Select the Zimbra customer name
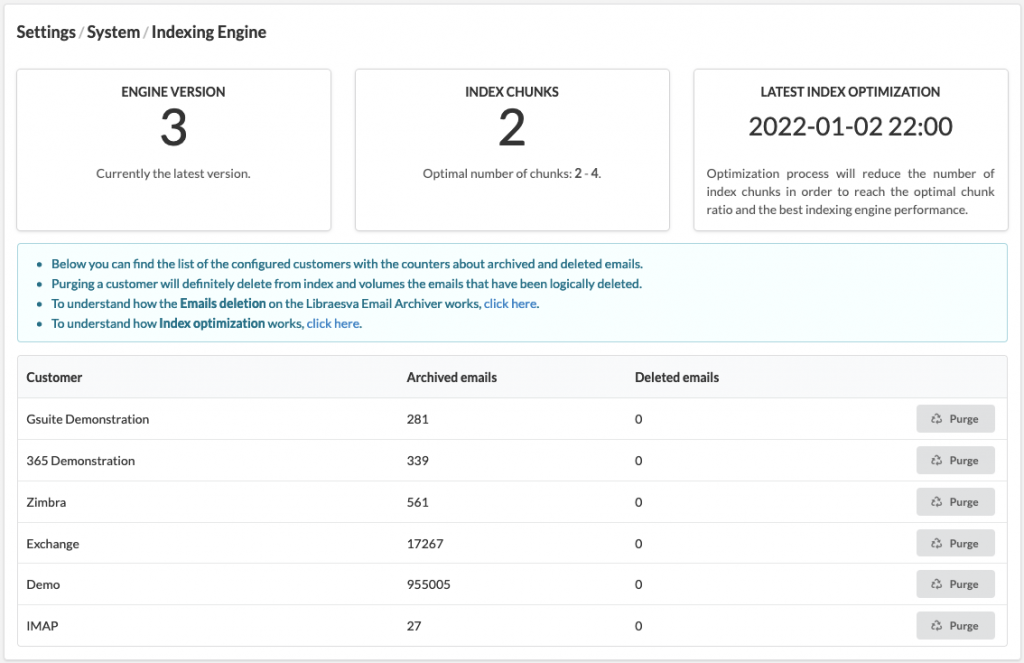Image resolution: width=1024 pixels, height=663 pixels. 46,502
